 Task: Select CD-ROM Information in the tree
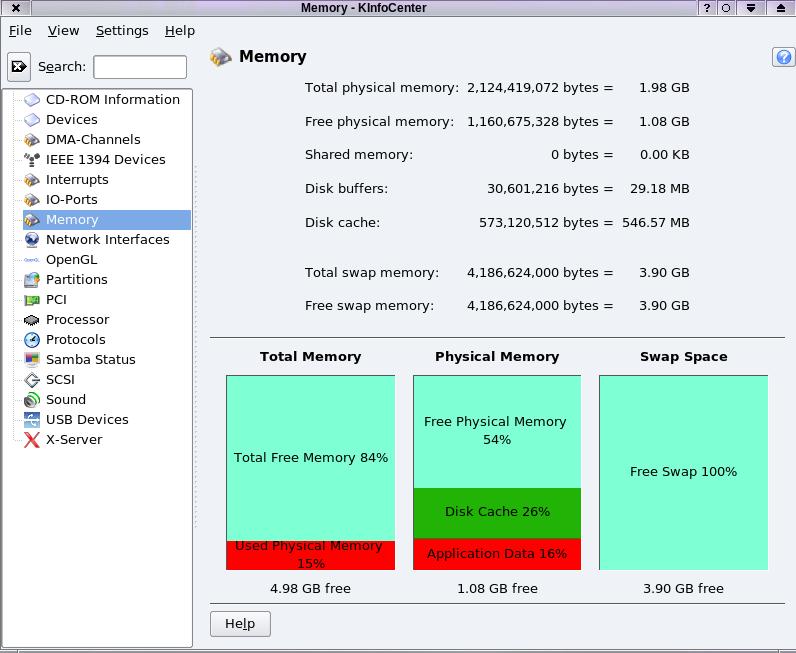pos(113,100)
